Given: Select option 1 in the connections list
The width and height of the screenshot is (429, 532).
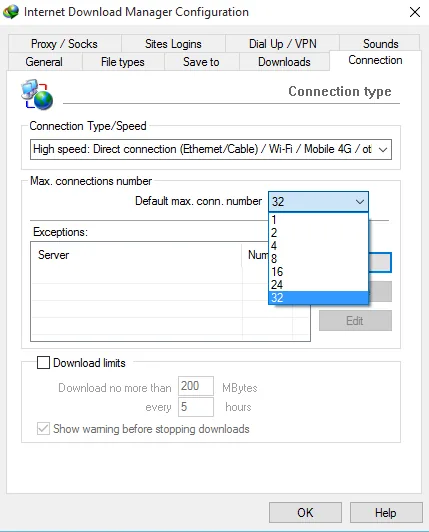Looking at the screenshot, I should coord(318,220).
